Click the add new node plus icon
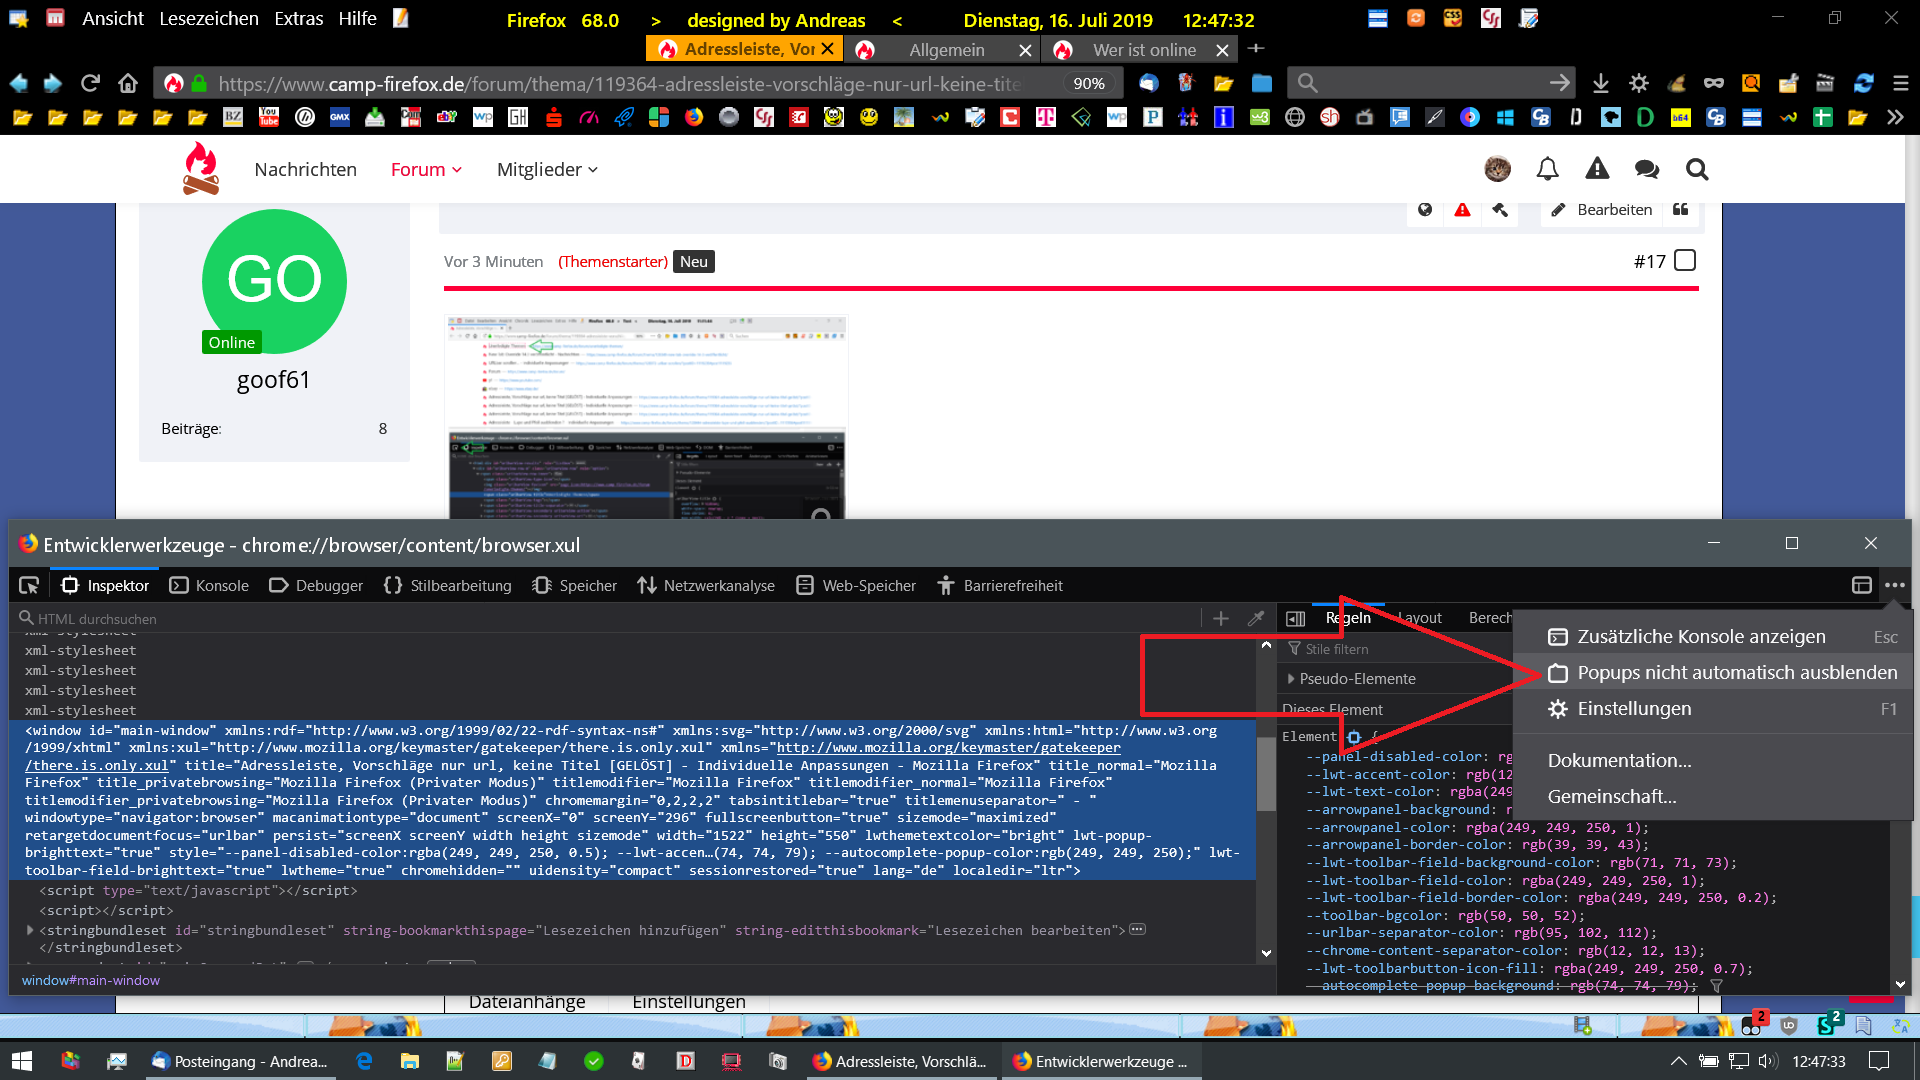This screenshot has height=1080, width=1920. (1220, 619)
